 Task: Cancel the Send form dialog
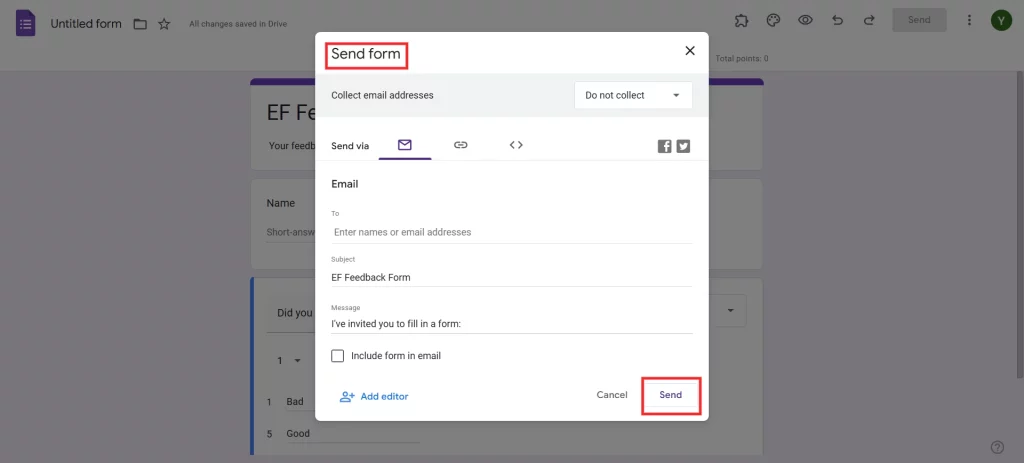pyautogui.click(x=612, y=395)
